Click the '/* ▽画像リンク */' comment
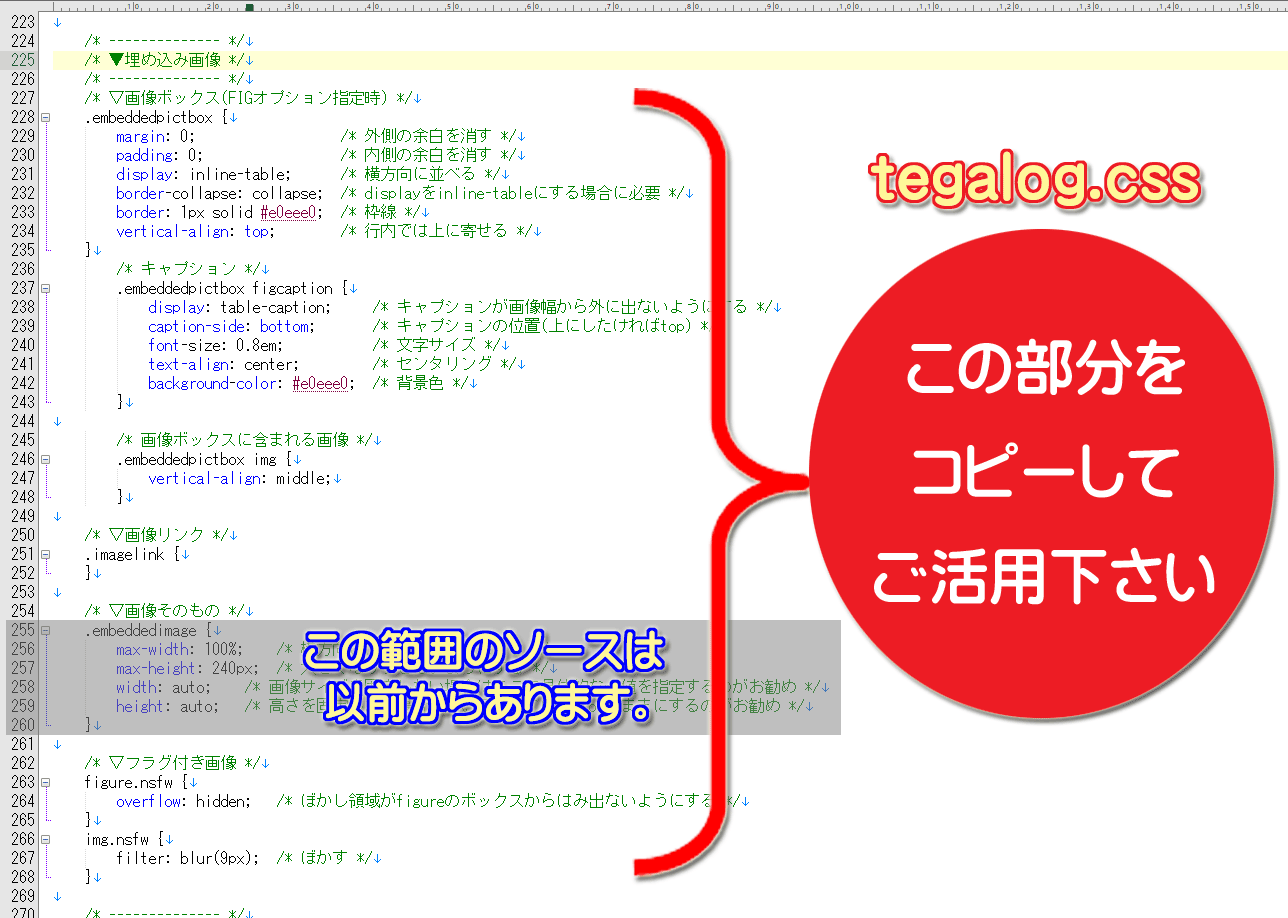 pos(157,536)
